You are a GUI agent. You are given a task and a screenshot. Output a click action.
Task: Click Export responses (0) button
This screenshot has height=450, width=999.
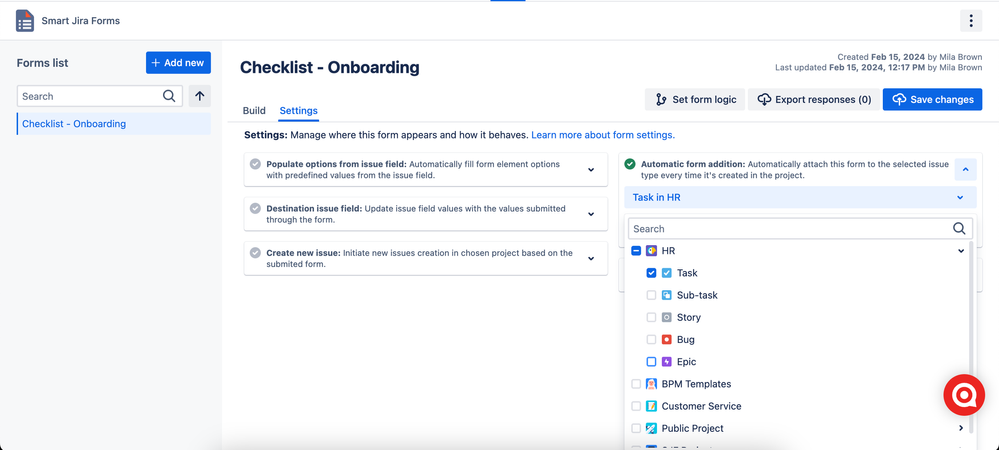pyautogui.click(x=814, y=99)
